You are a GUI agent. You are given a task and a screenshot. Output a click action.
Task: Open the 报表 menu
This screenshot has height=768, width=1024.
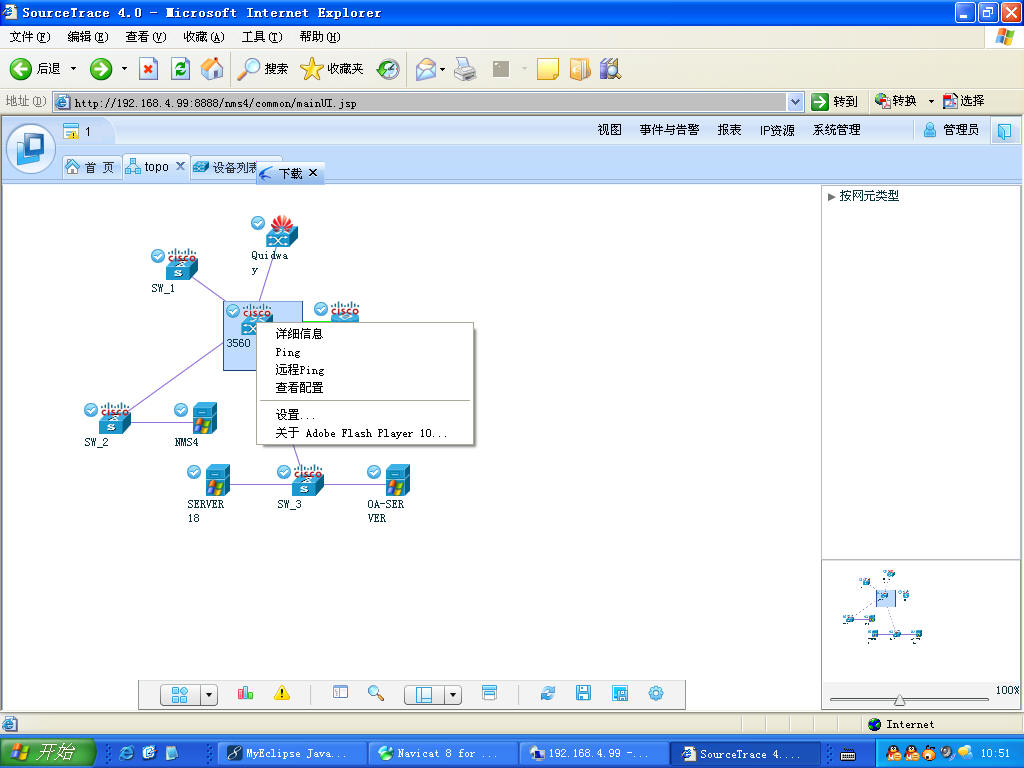(x=729, y=130)
